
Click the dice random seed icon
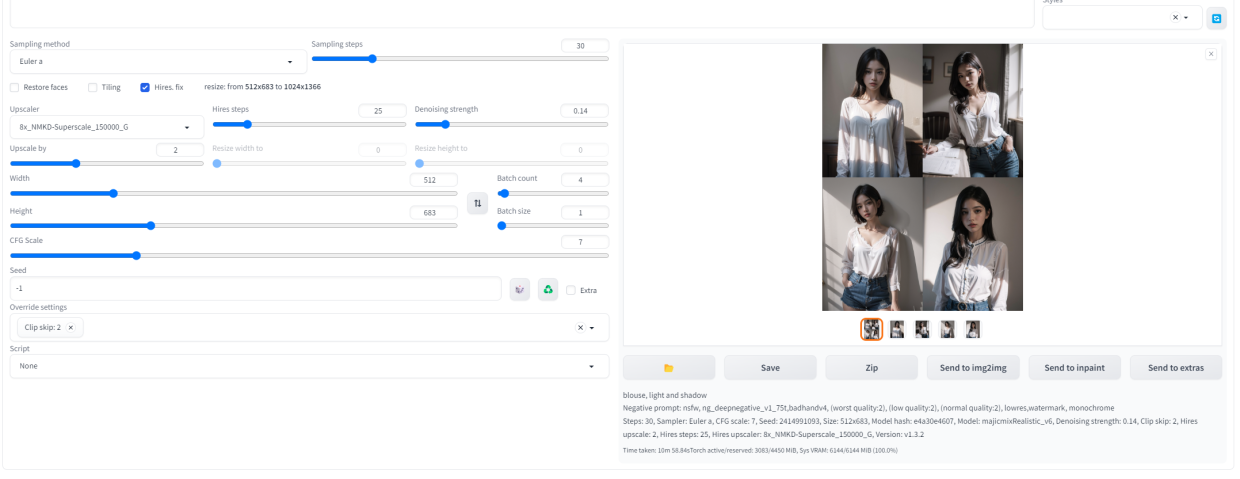(519, 290)
